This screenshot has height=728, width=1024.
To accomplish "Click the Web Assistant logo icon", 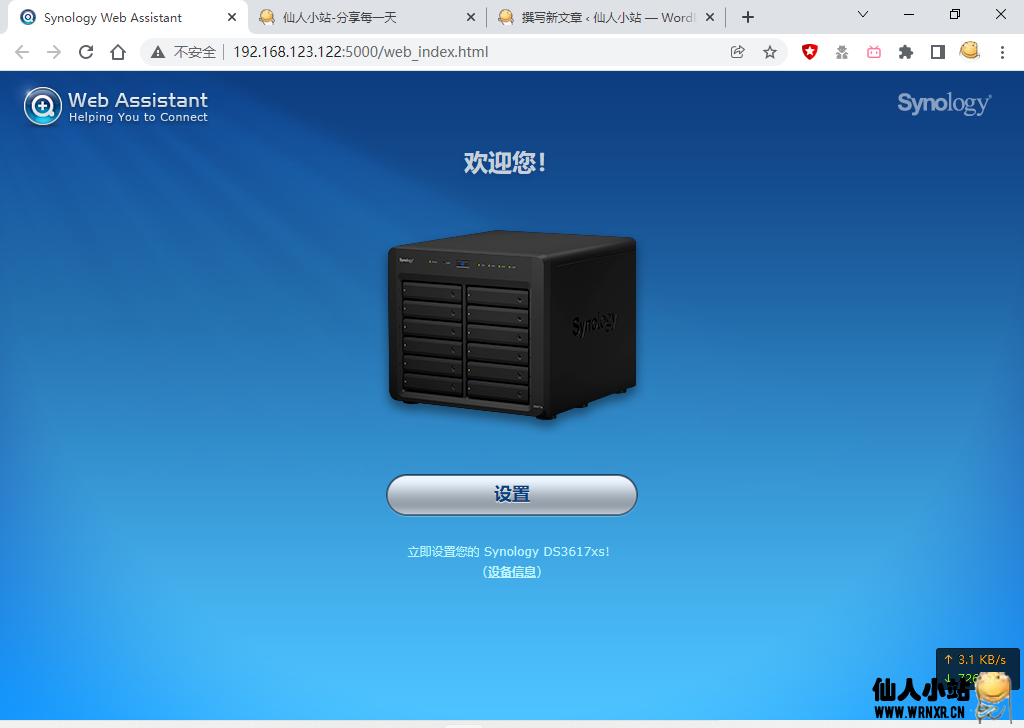I will click(42, 106).
